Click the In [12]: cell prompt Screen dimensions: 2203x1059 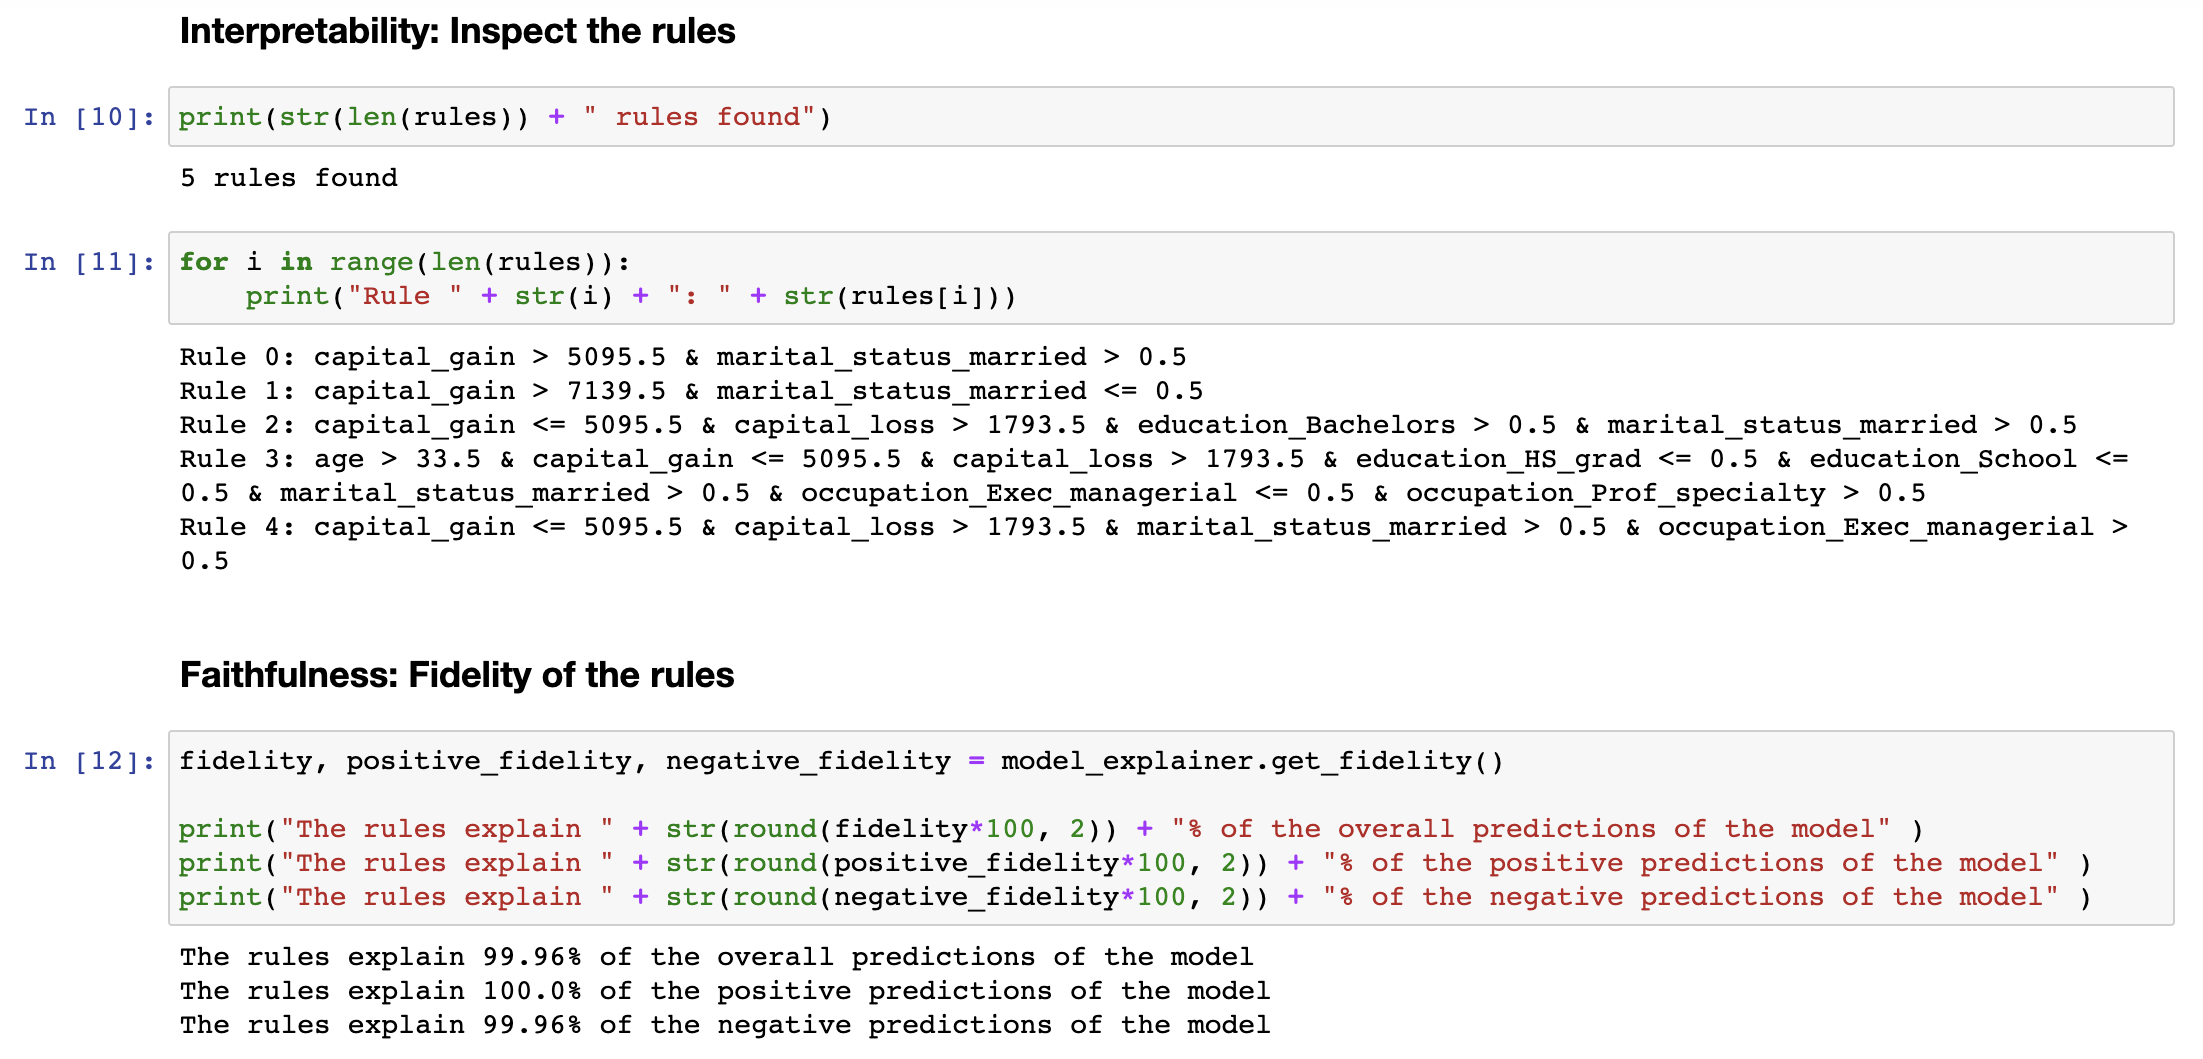[x=89, y=761]
